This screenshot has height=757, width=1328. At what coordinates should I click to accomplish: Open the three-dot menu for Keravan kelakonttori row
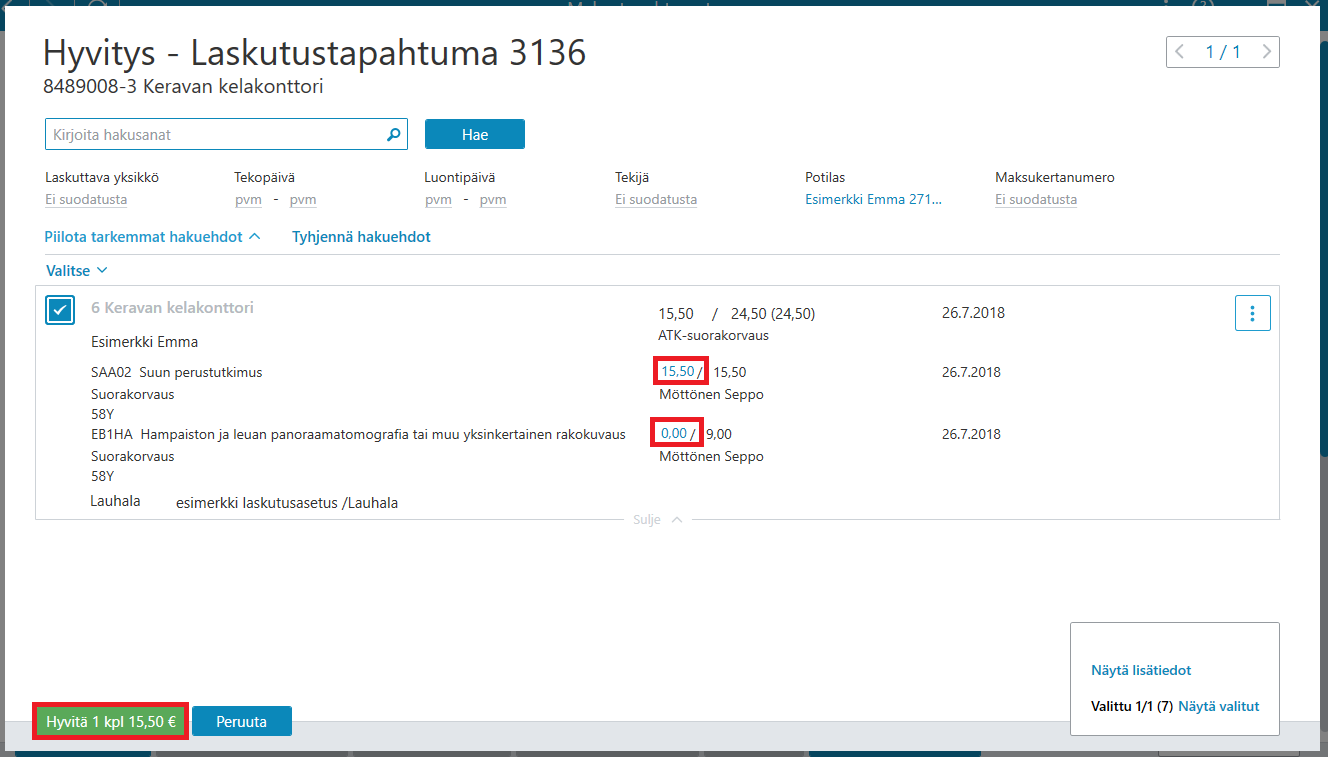pyautogui.click(x=1253, y=313)
